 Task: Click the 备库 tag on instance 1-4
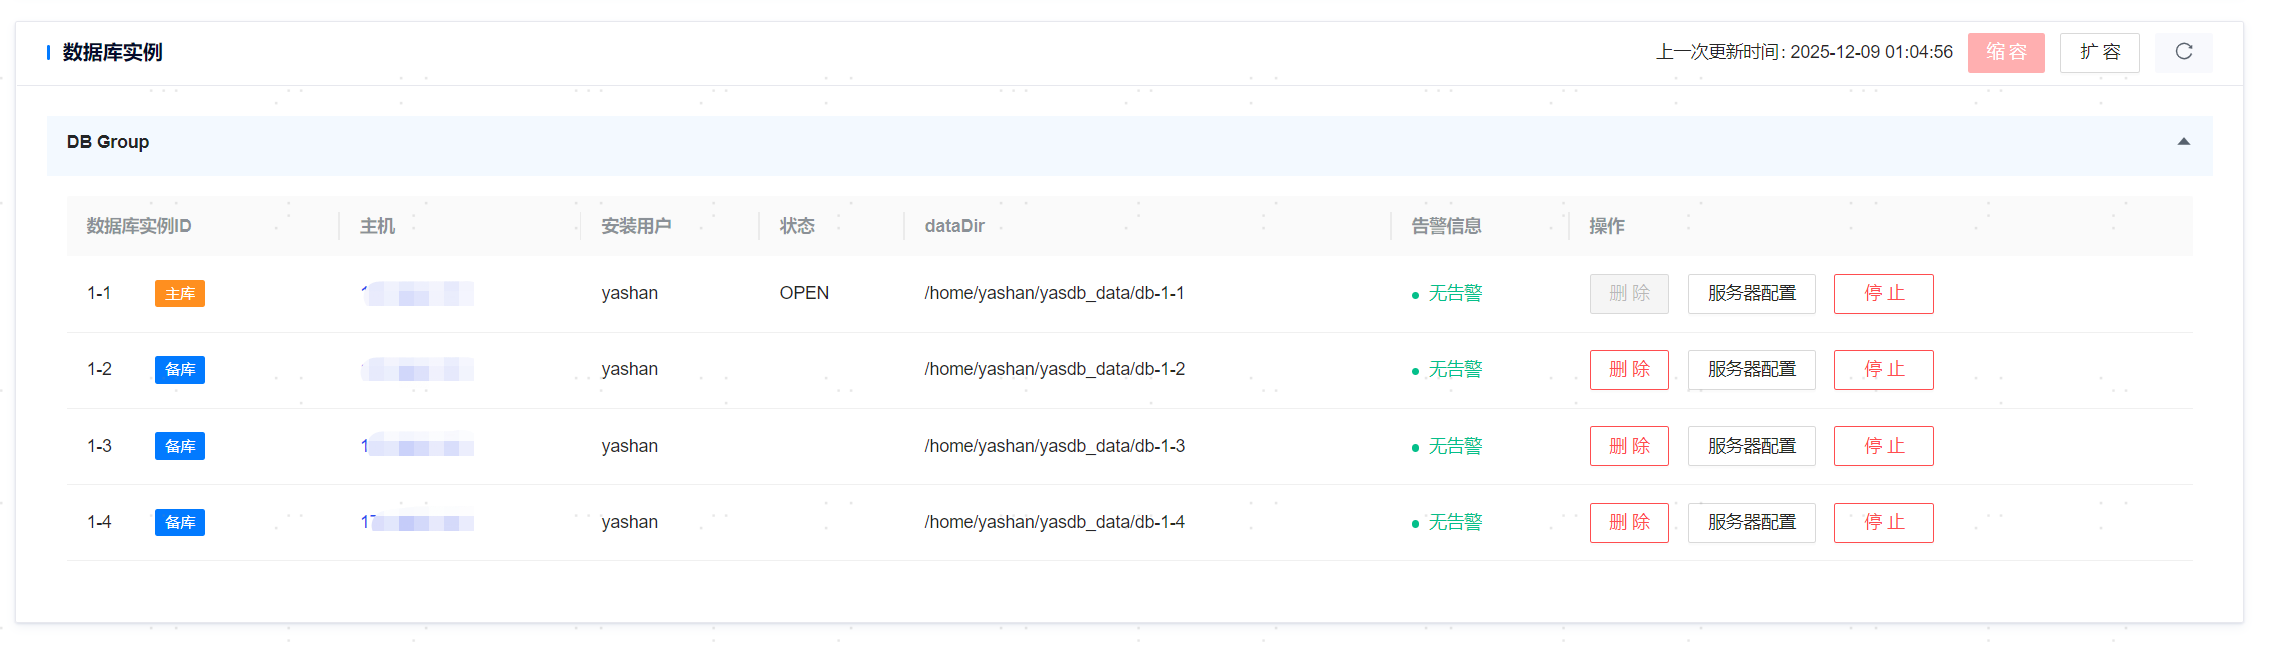180,523
